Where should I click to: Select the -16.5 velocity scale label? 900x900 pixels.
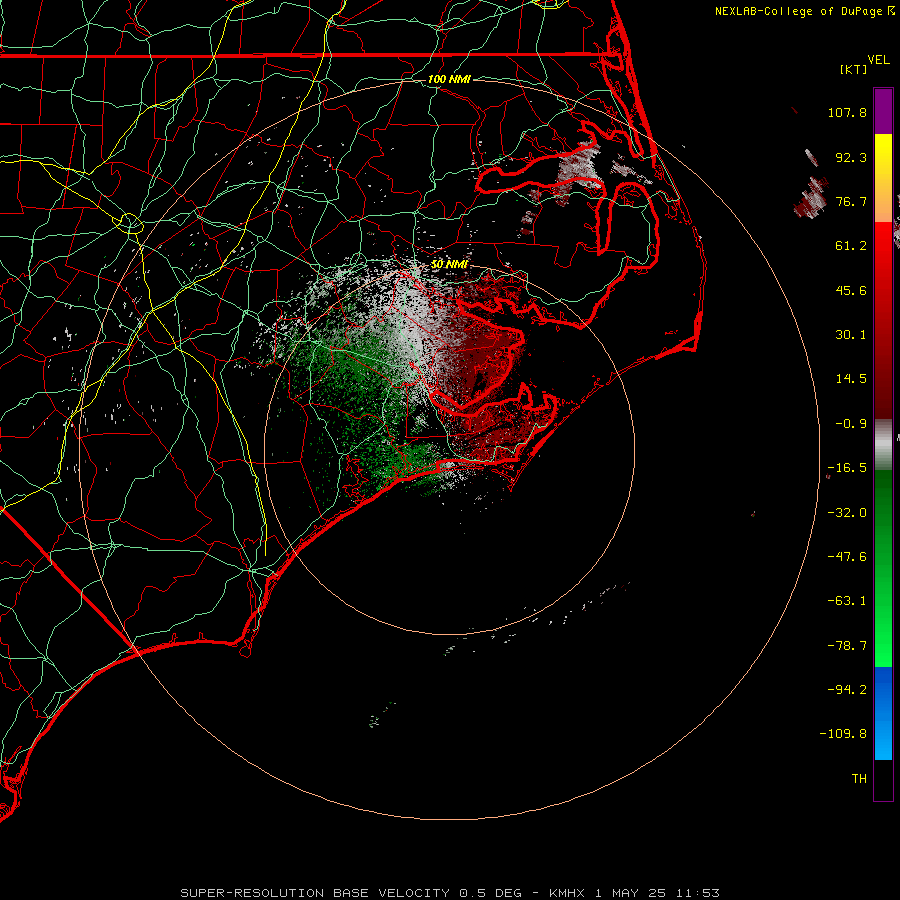coord(847,468)
